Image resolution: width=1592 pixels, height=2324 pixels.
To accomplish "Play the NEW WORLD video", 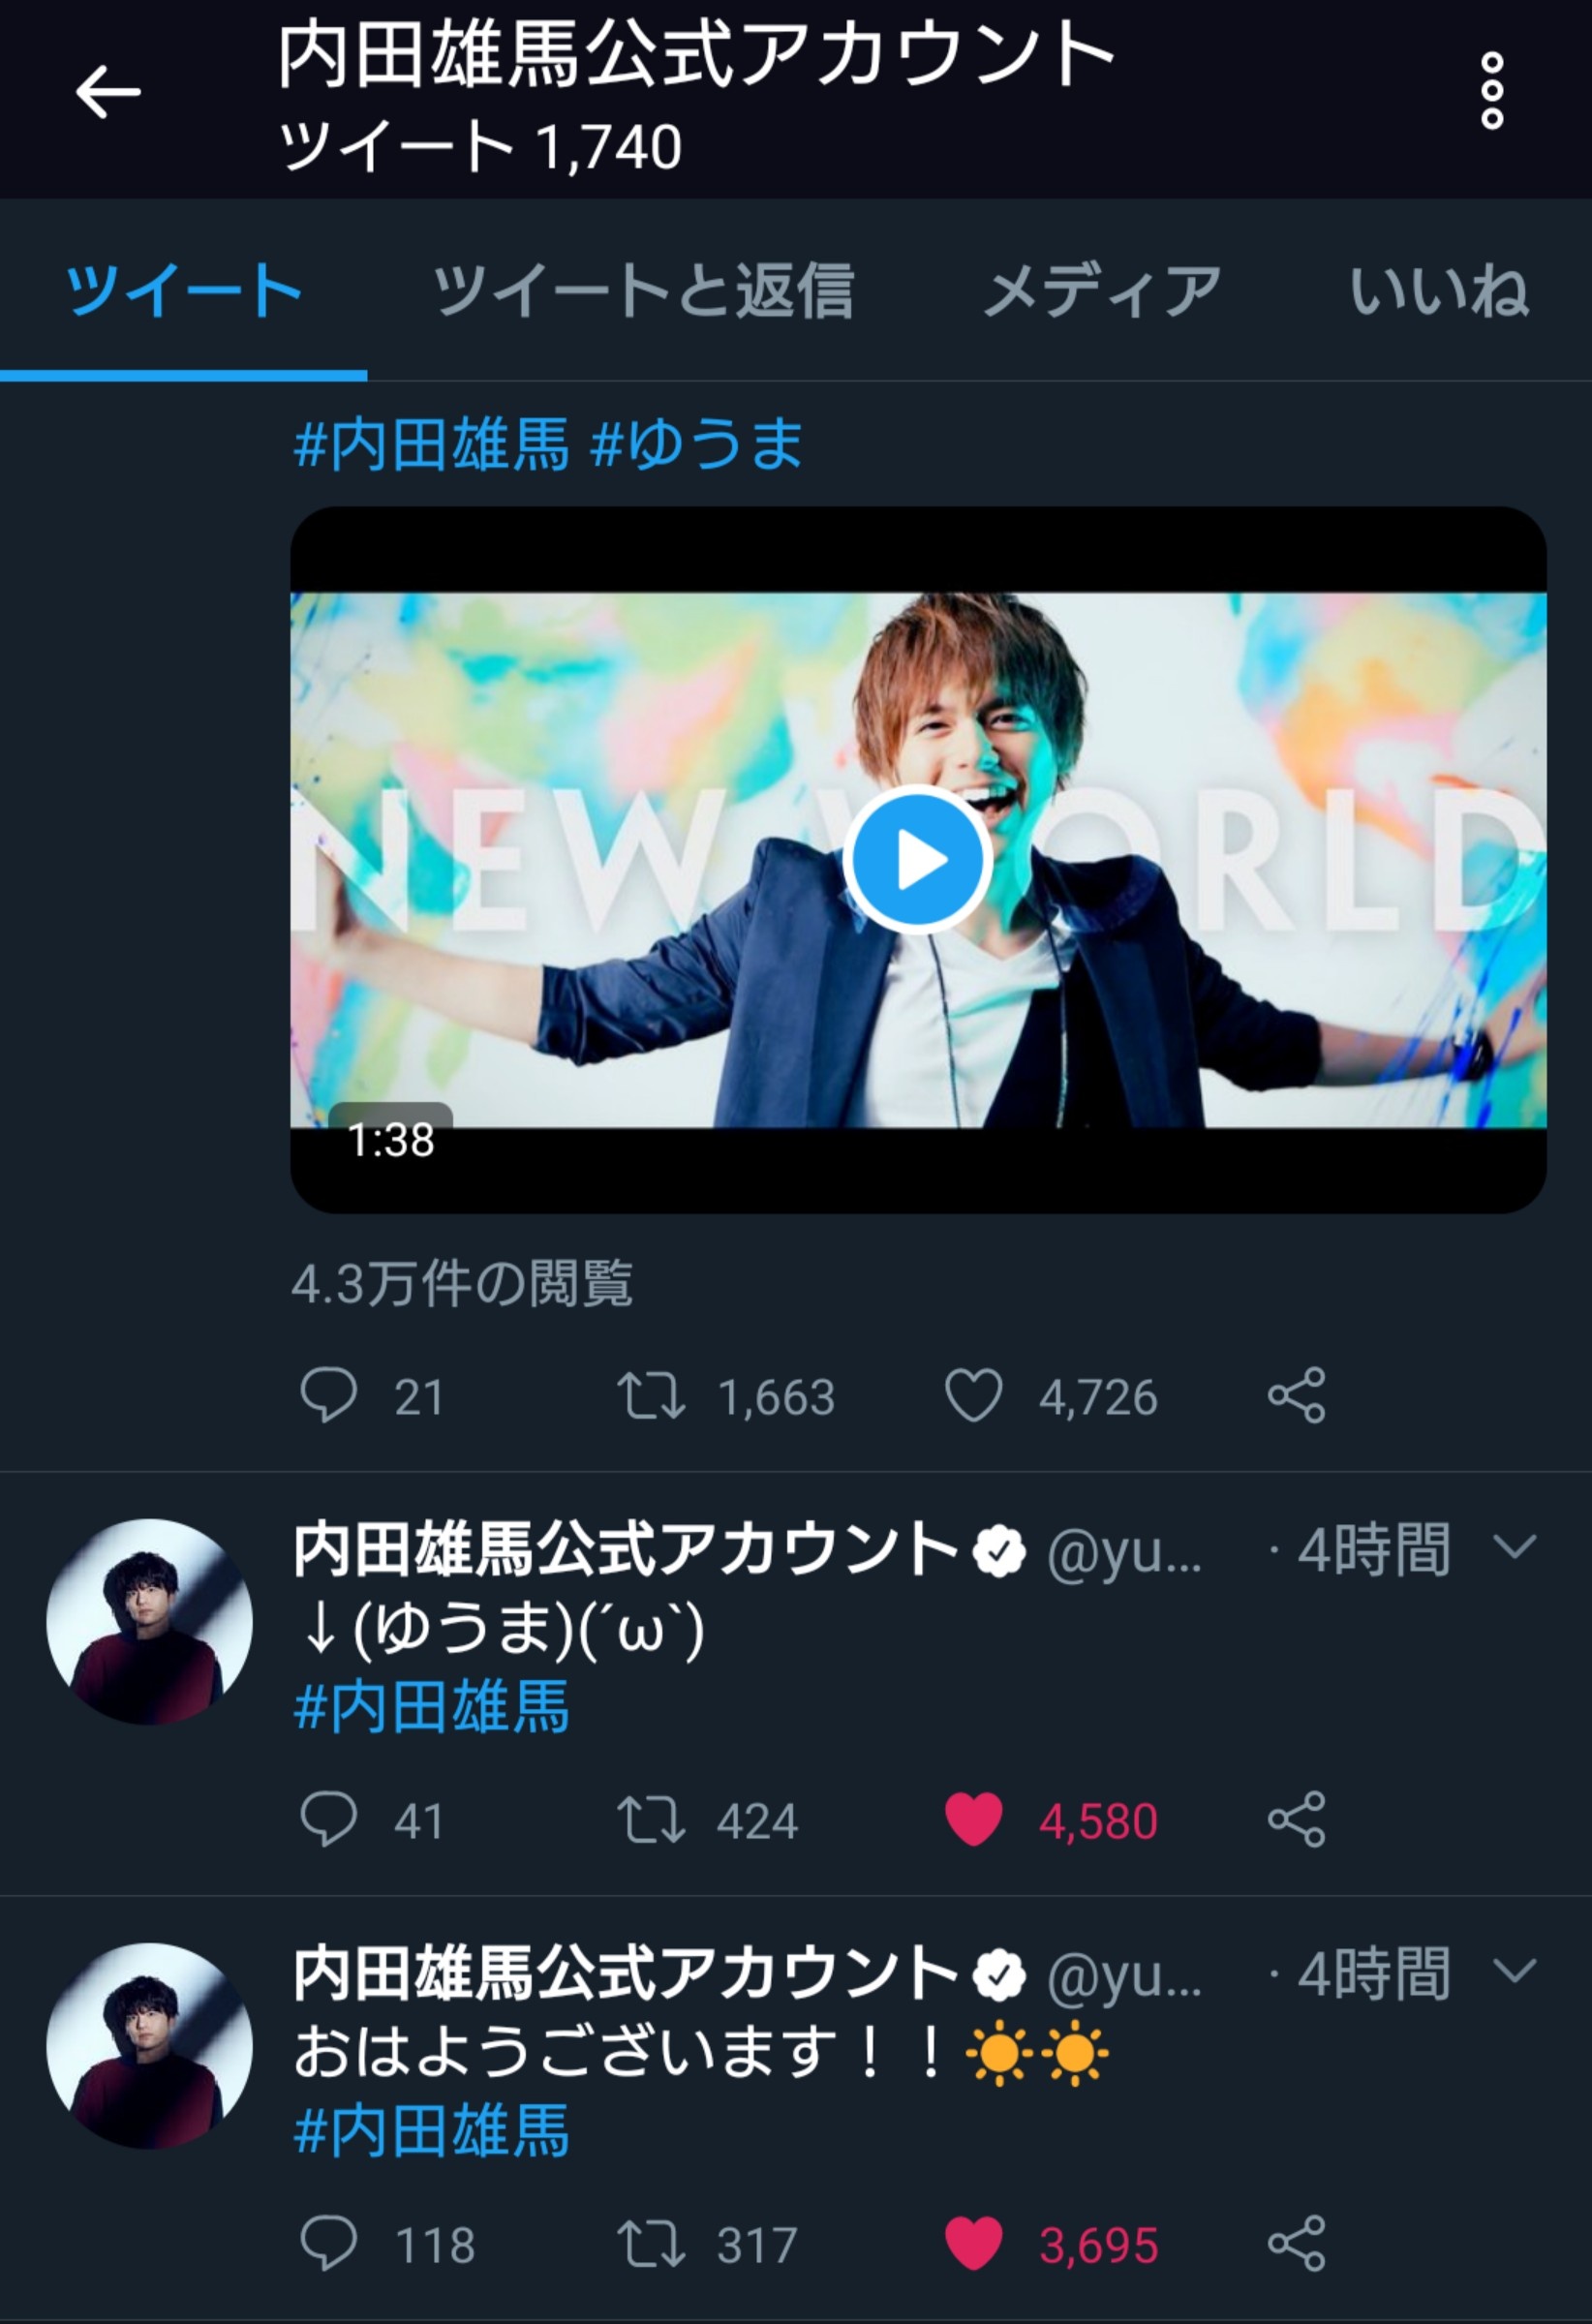I will click(917, 860).
